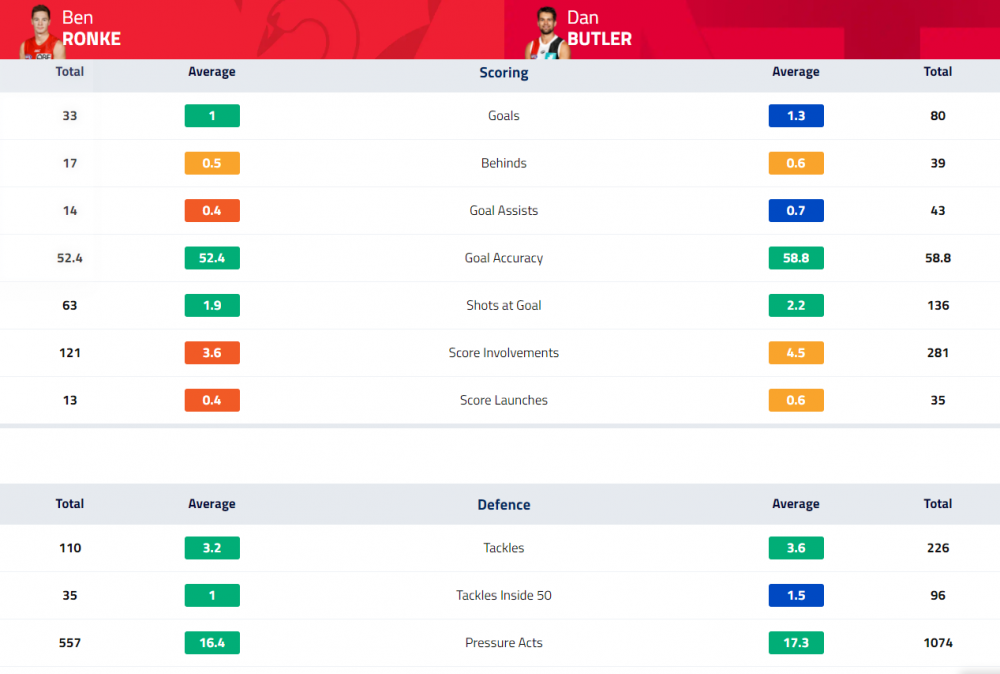
Task: Select the Defence section header
Action: click(x=503, y=504)
